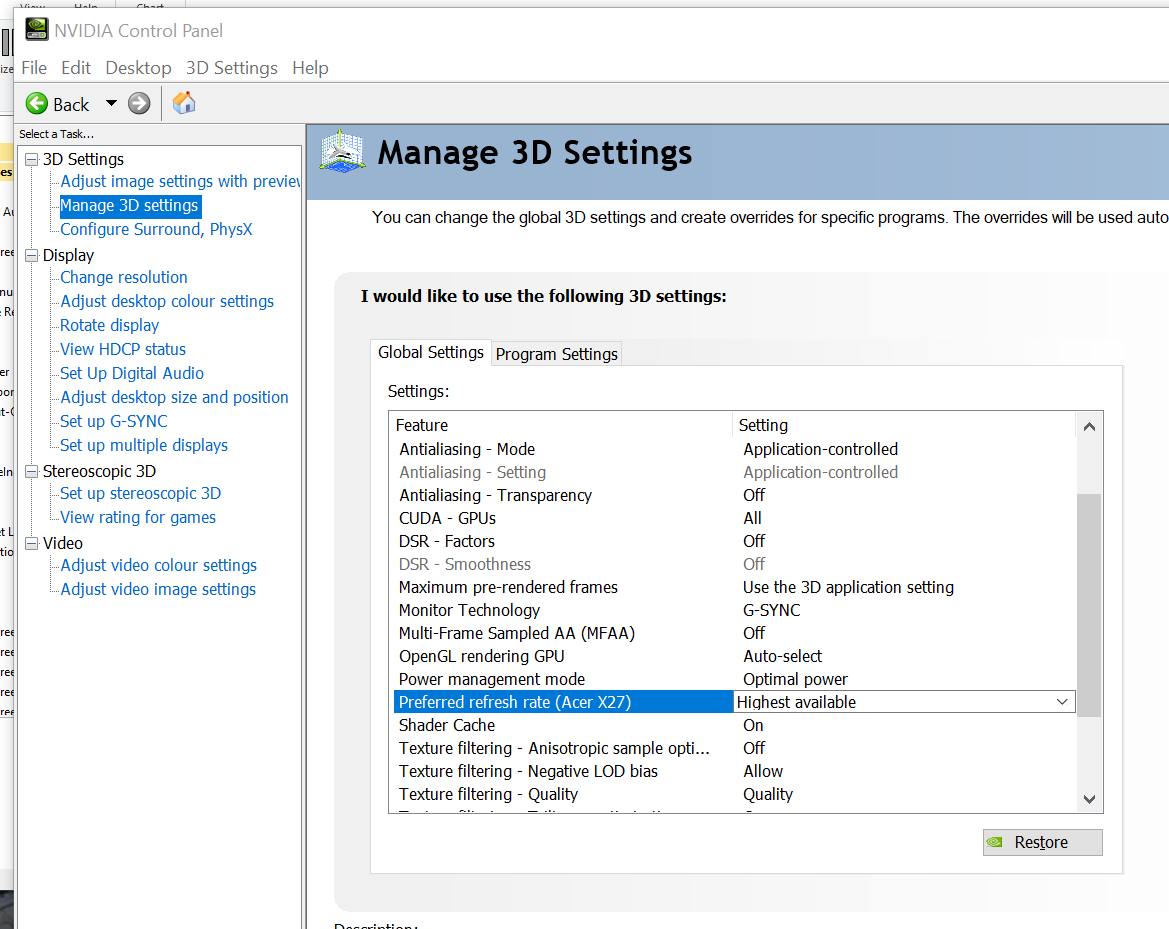Click the Setting column header
1169x929 pixels.
[904, 425]
